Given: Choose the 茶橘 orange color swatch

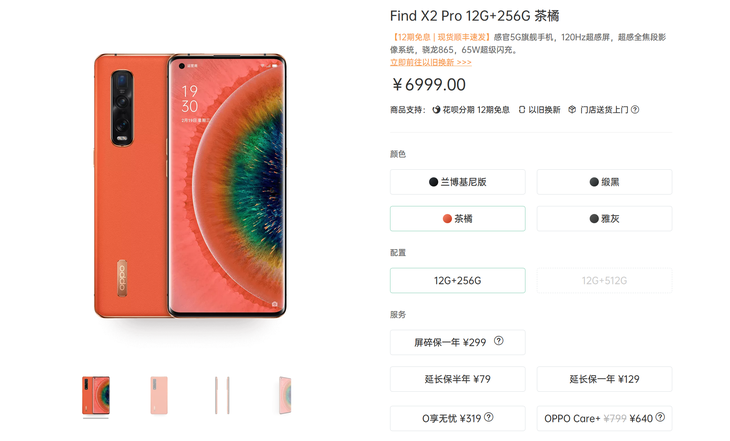Looking at the screenshot, I should point(458,219).
